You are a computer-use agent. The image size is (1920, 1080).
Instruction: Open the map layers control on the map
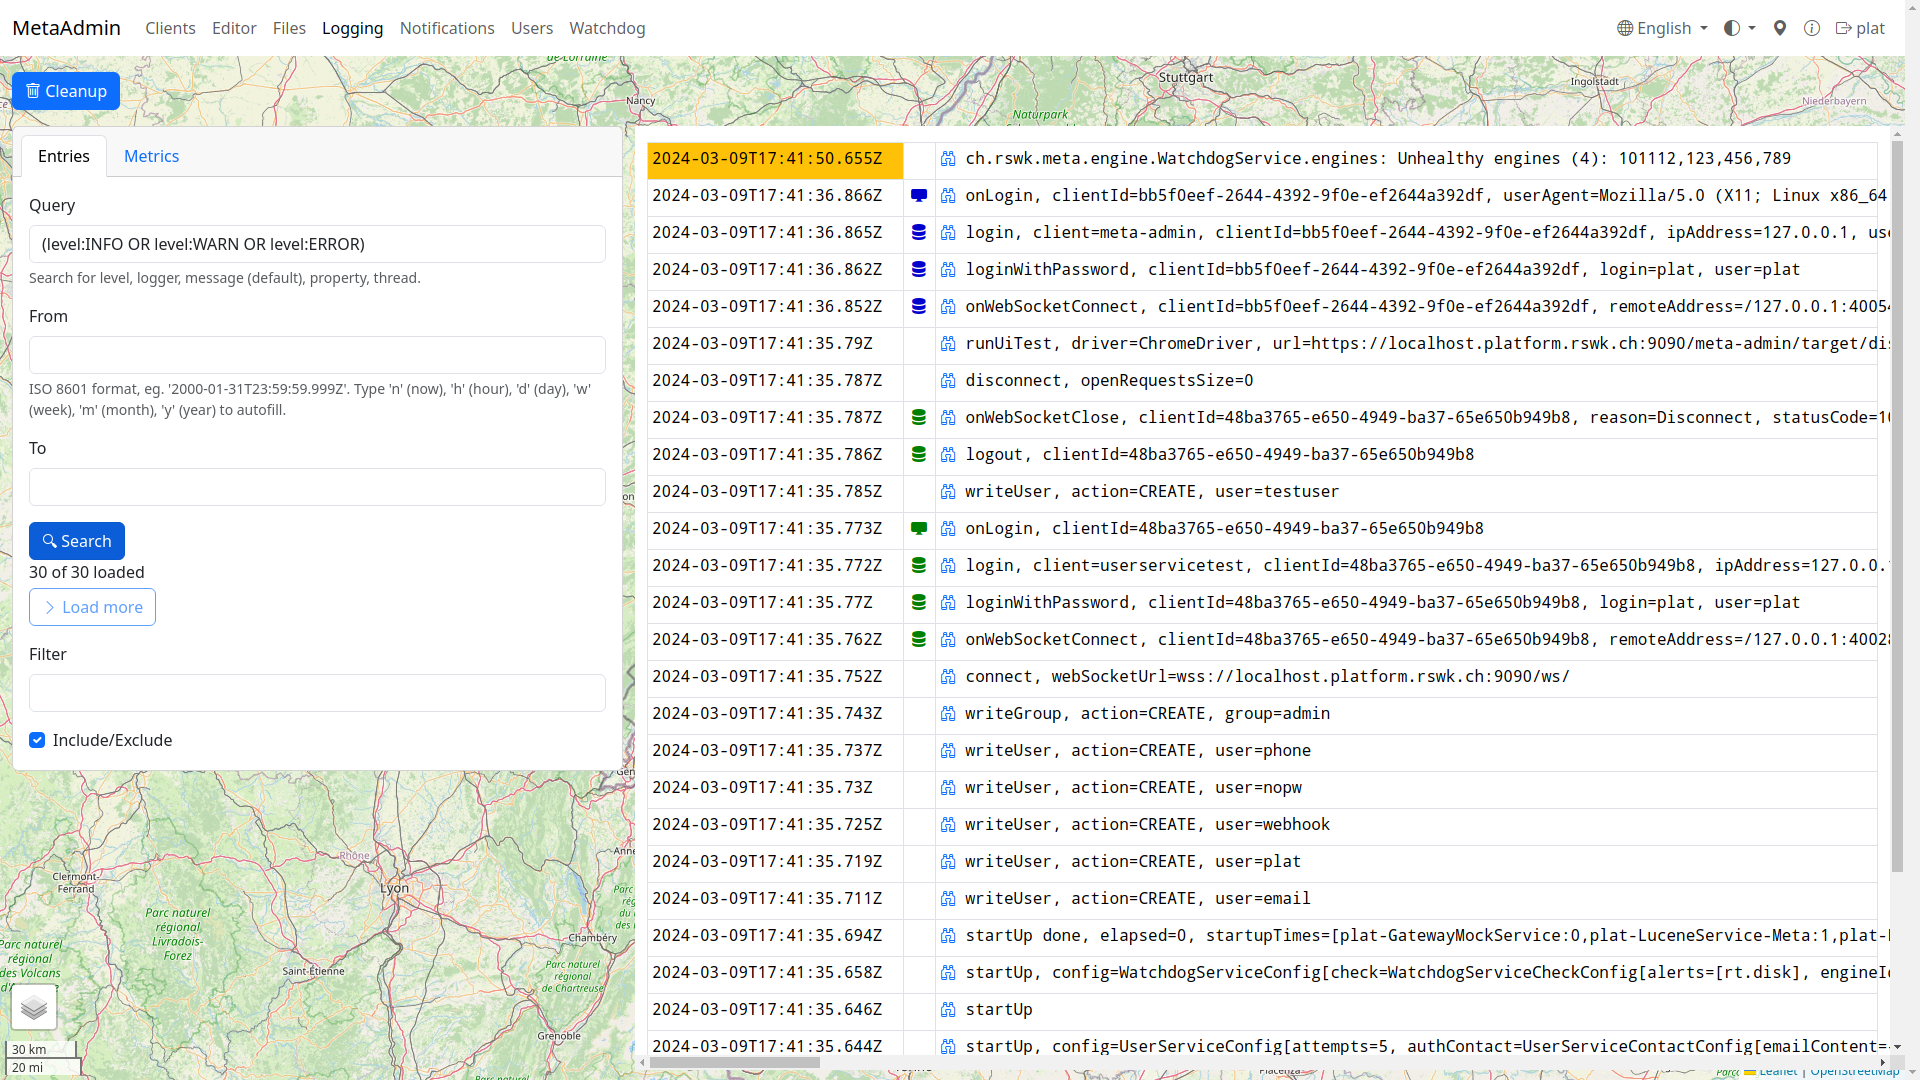click(35, 1007)
